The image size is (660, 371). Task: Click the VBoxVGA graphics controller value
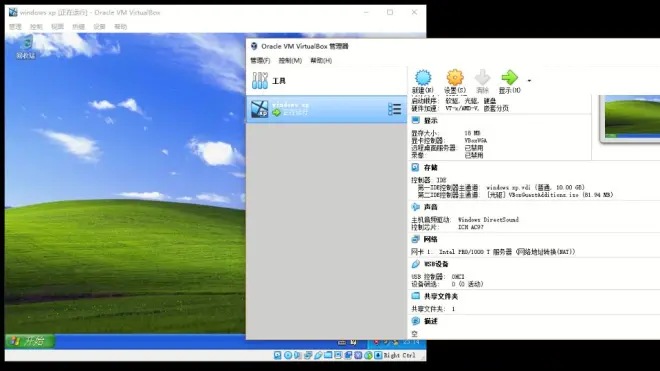476,141
